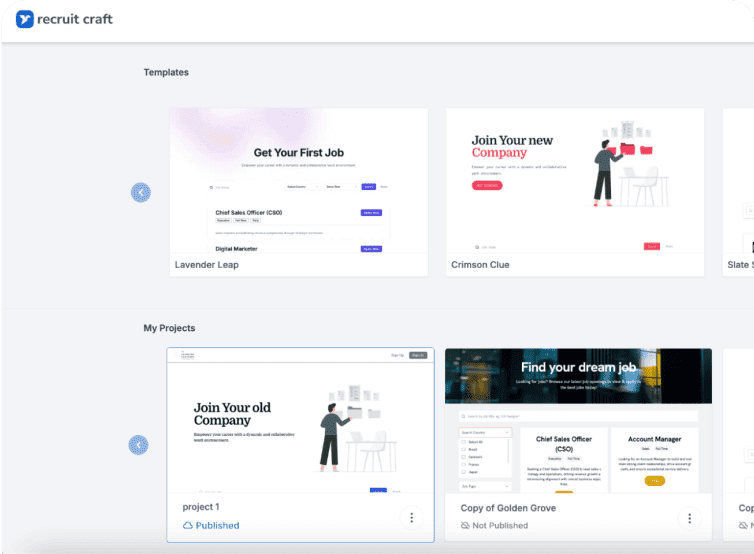The width and height of the screenshot is (754, 554).
Task: Open the project 1 preview thumbnail
Action: pos(300,420)
